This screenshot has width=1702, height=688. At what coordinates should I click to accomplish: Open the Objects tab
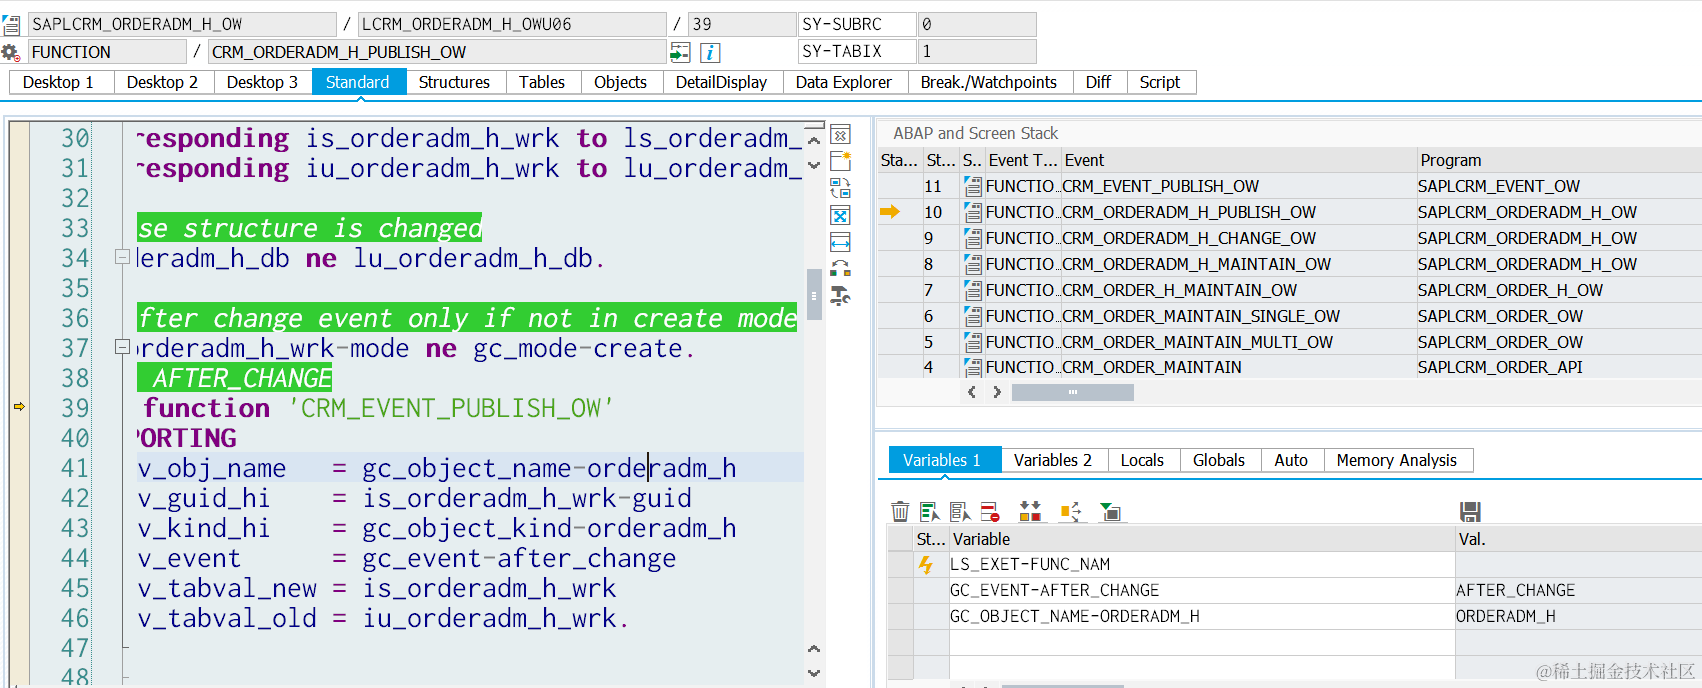[x=621, y=82]
